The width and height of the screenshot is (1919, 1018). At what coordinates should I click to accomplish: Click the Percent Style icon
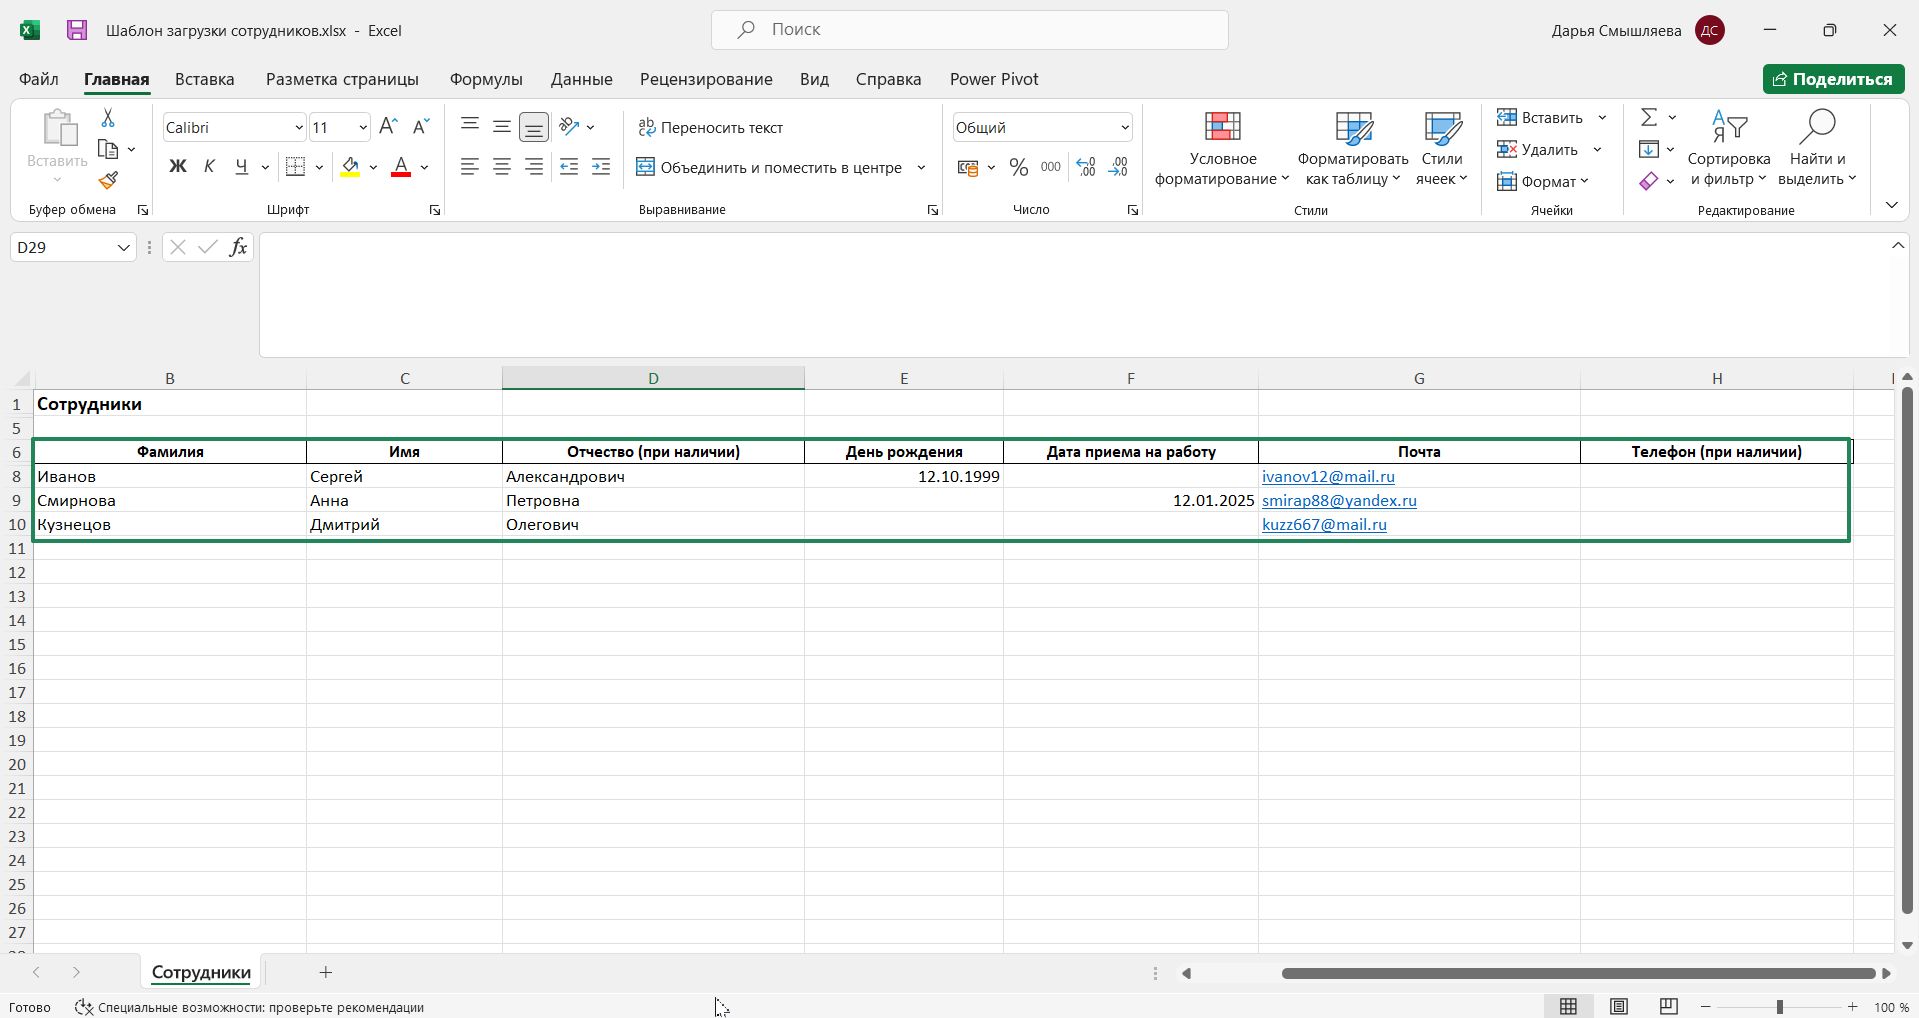click(1018, 168)
